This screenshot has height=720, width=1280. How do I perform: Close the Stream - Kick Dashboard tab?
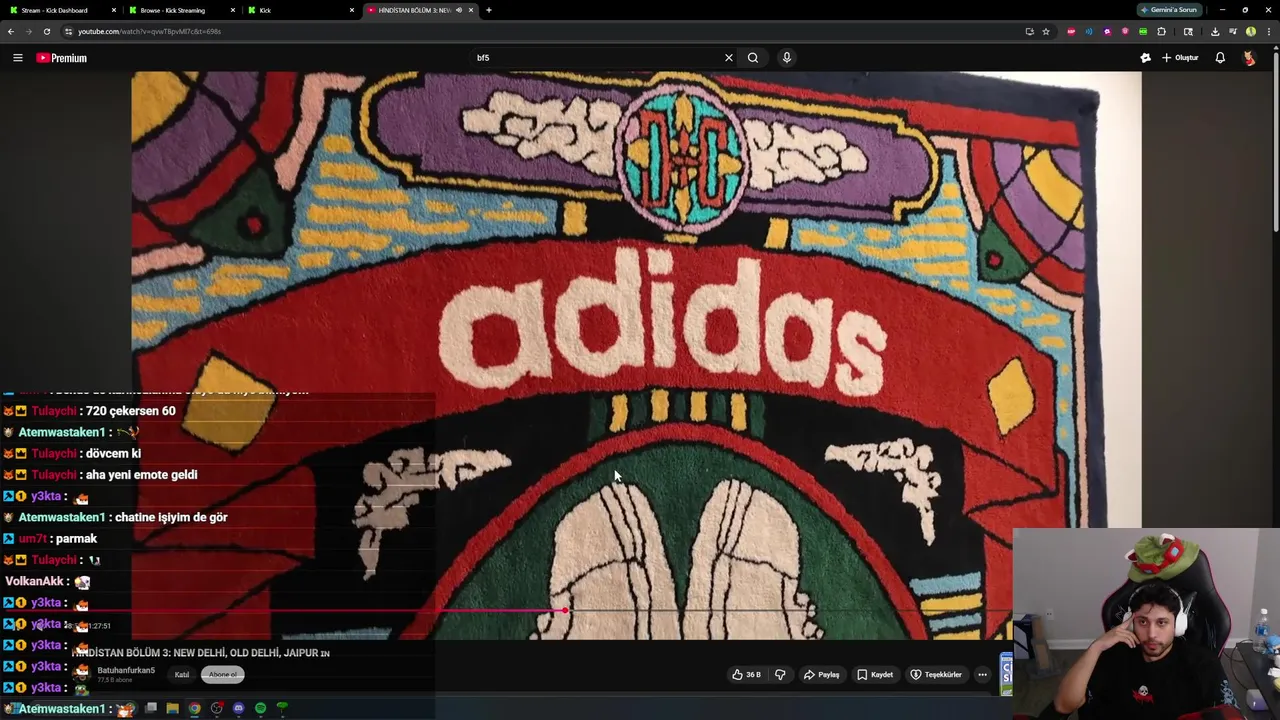coord(112,10)
